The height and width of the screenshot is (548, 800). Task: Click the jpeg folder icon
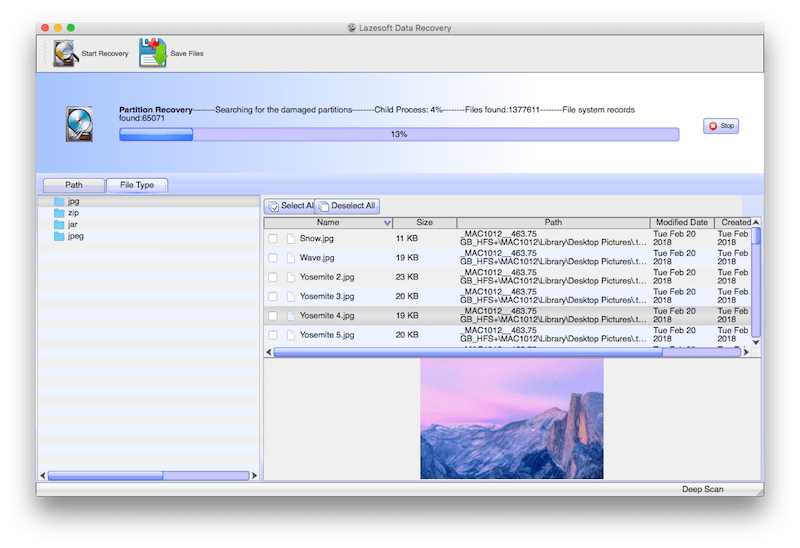[x=59, y=236]
